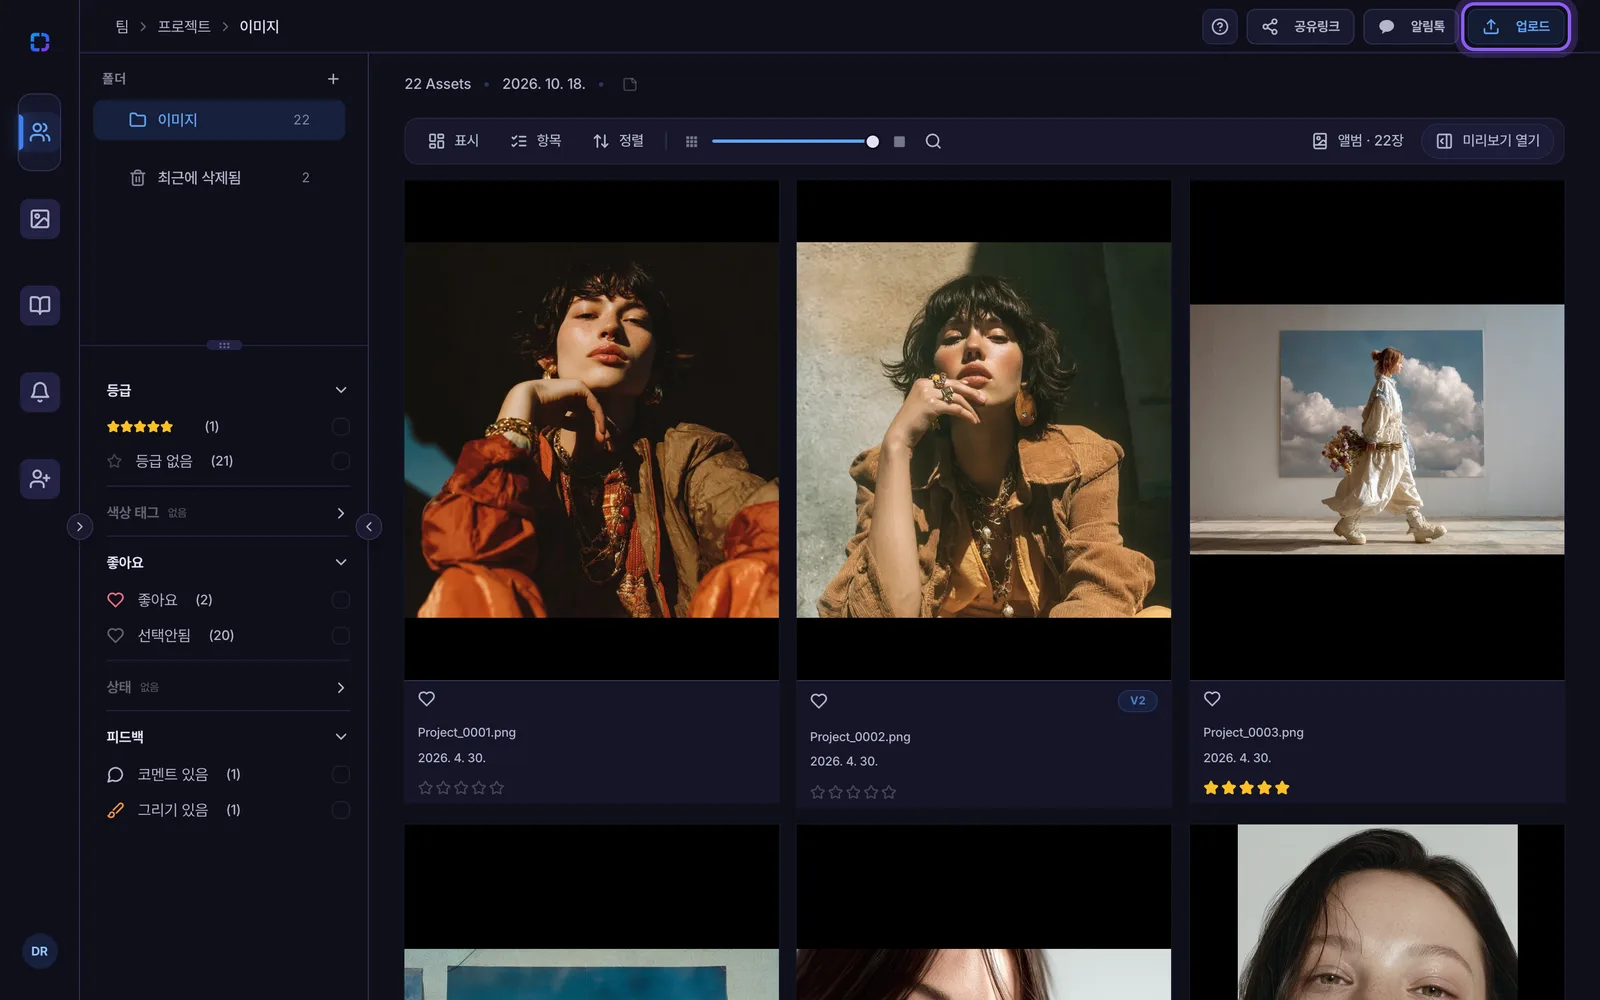Like Project_0002.png with heart icon

click(819, 701)
